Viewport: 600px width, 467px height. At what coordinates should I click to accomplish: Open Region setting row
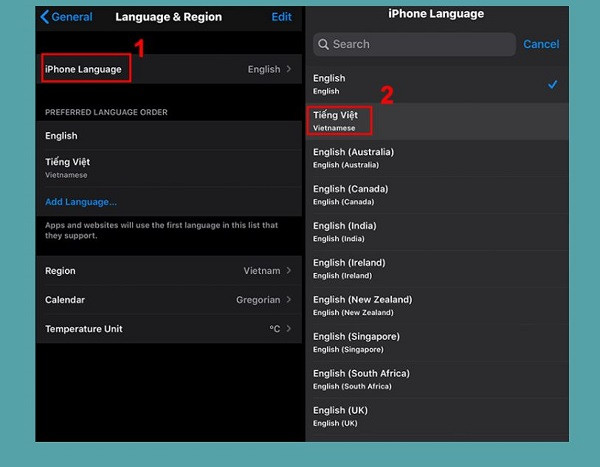point(169,271)
